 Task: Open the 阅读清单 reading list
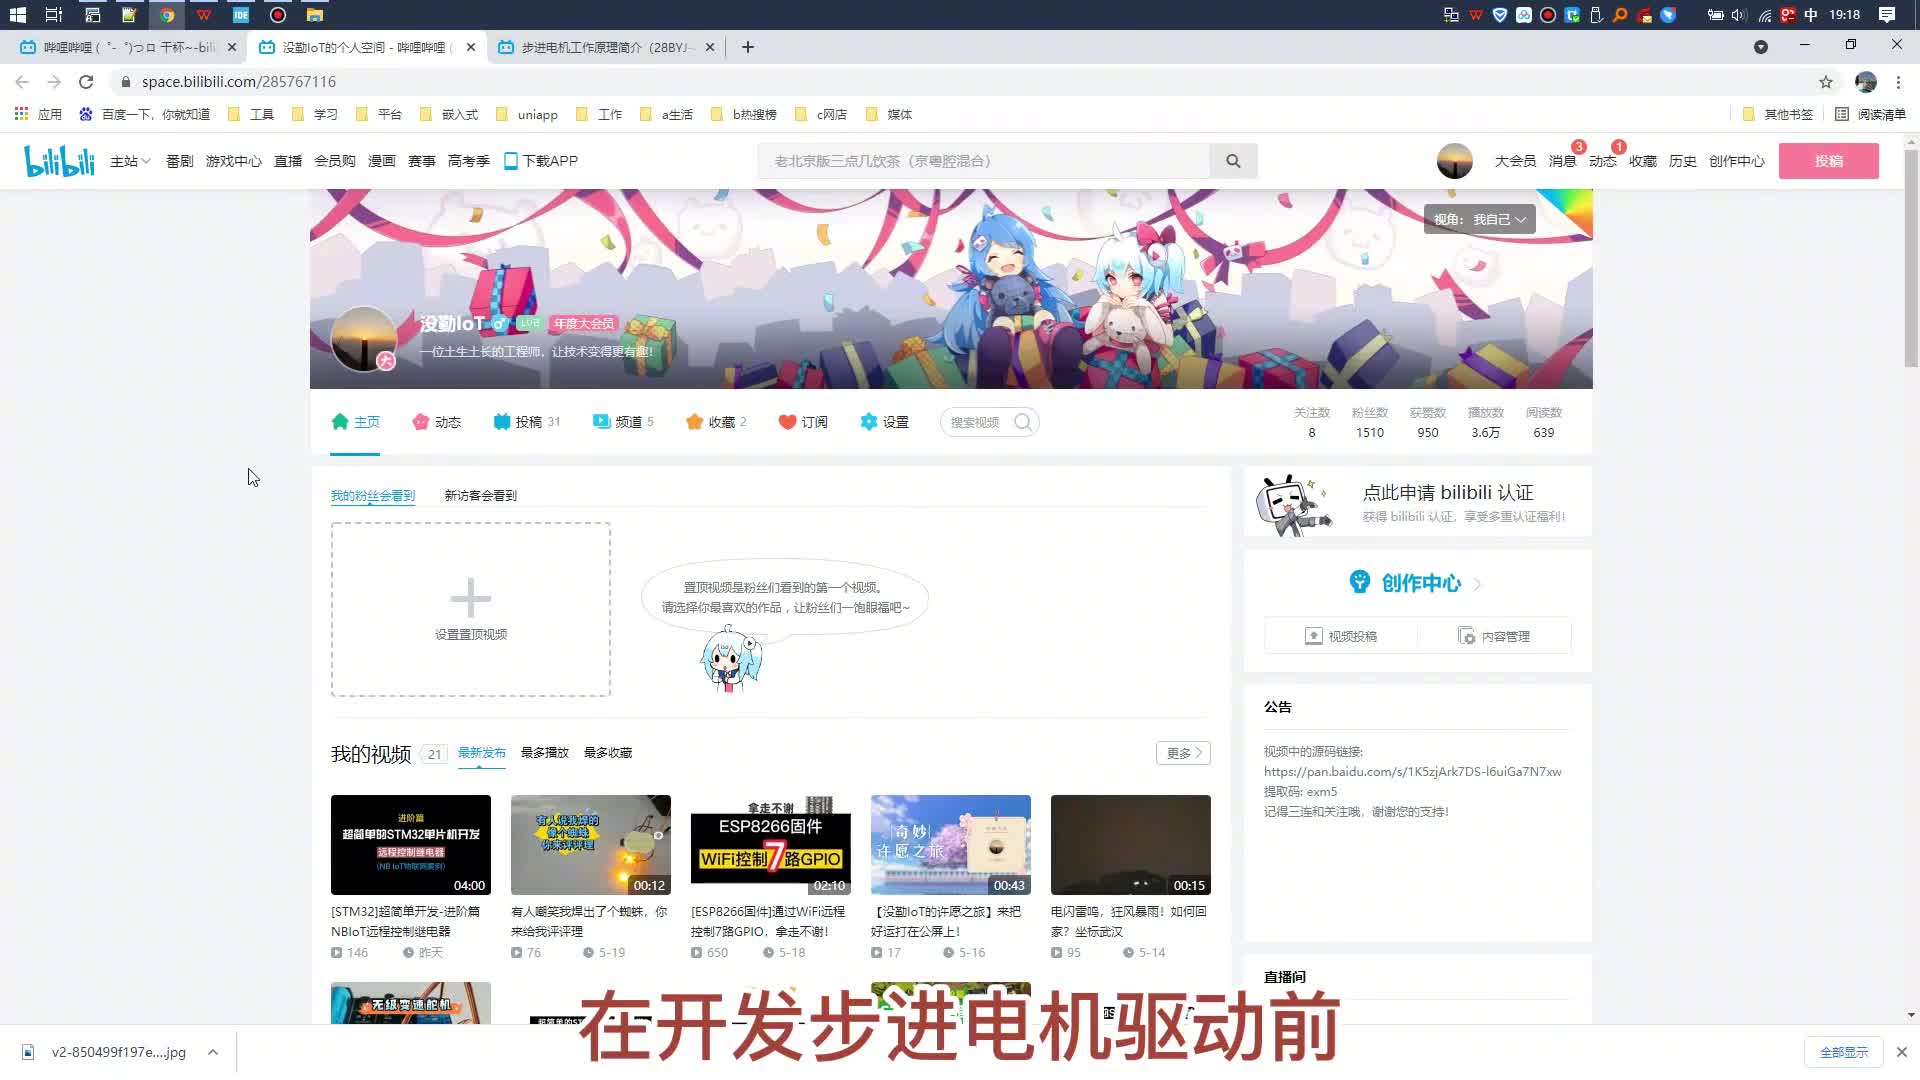click(x=1871, y=114)
